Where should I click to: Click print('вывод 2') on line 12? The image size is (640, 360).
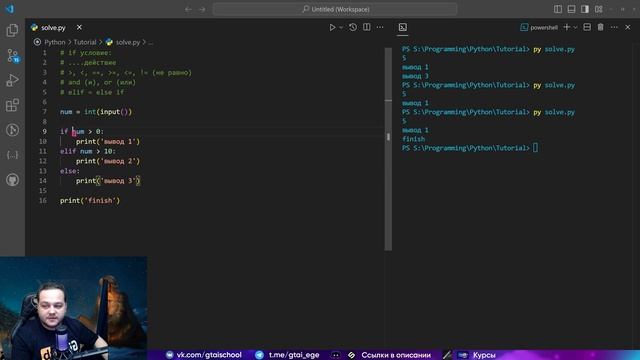(x=108, y=161)
